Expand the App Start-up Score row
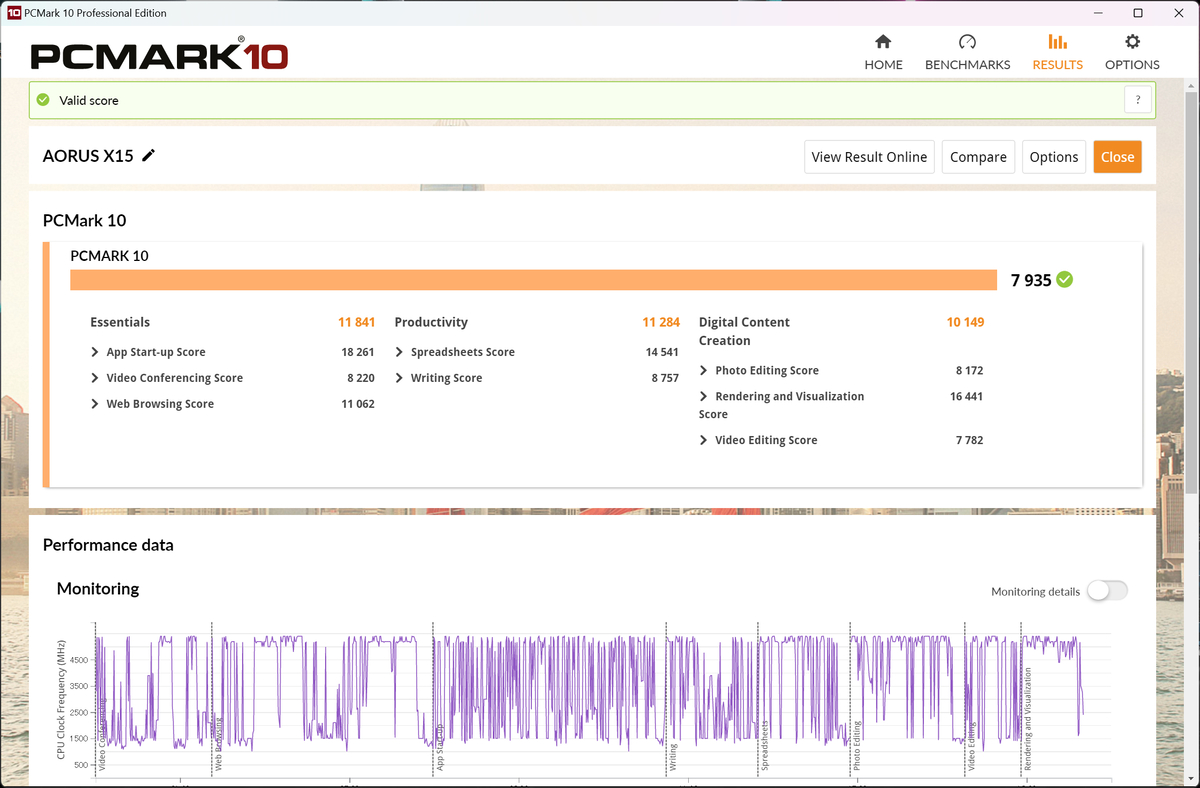 [x=95, y=352]
